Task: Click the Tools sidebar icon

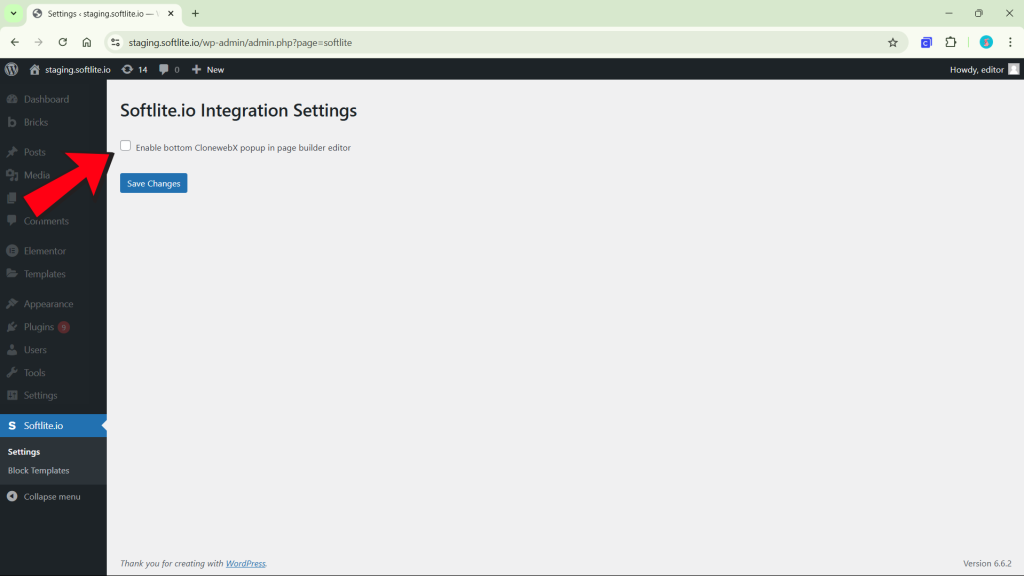Action: click(x=11, y=372)
